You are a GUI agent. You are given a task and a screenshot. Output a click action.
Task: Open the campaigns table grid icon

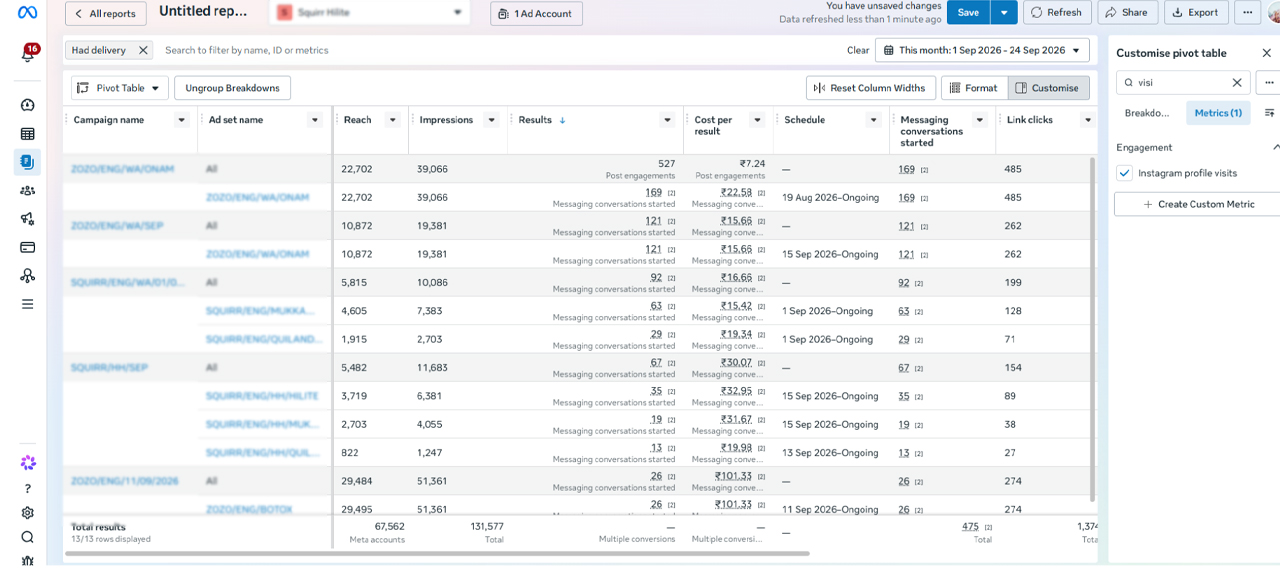pos(28,134)
